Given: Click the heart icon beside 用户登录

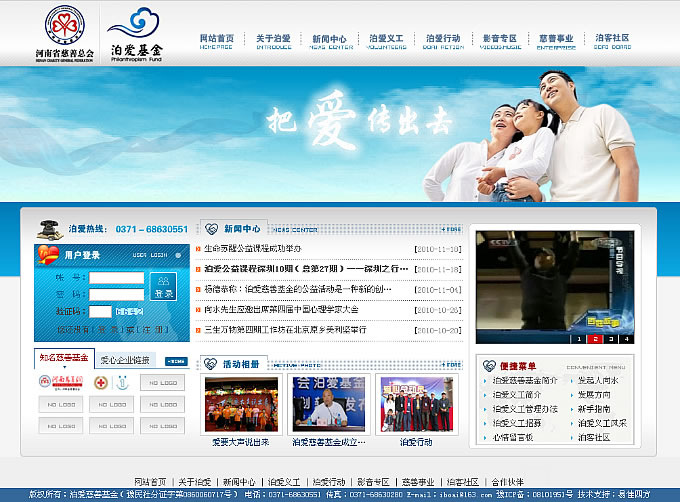Looking at the screenshot, I should point(48,256).
